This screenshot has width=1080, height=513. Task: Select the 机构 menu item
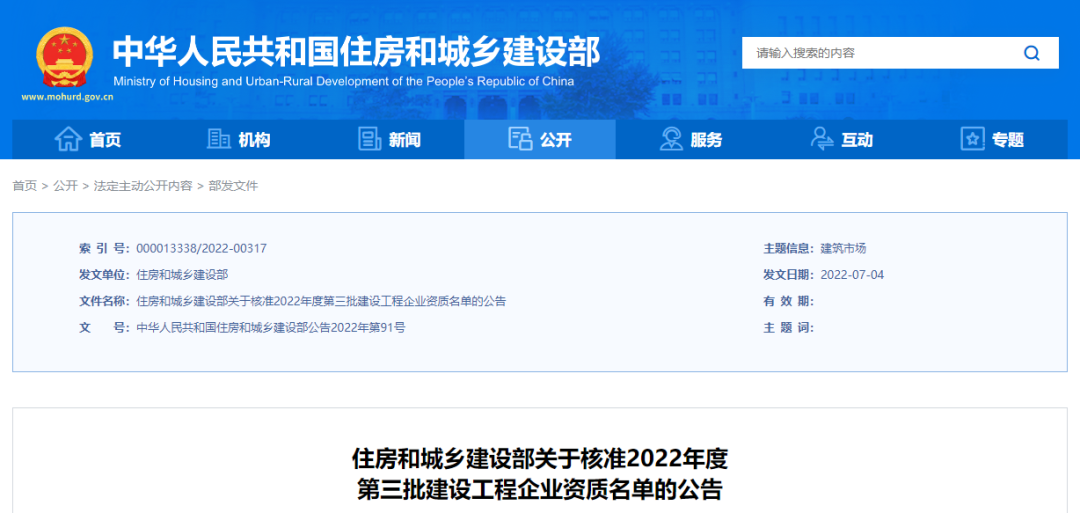click(x=254, y=140)
